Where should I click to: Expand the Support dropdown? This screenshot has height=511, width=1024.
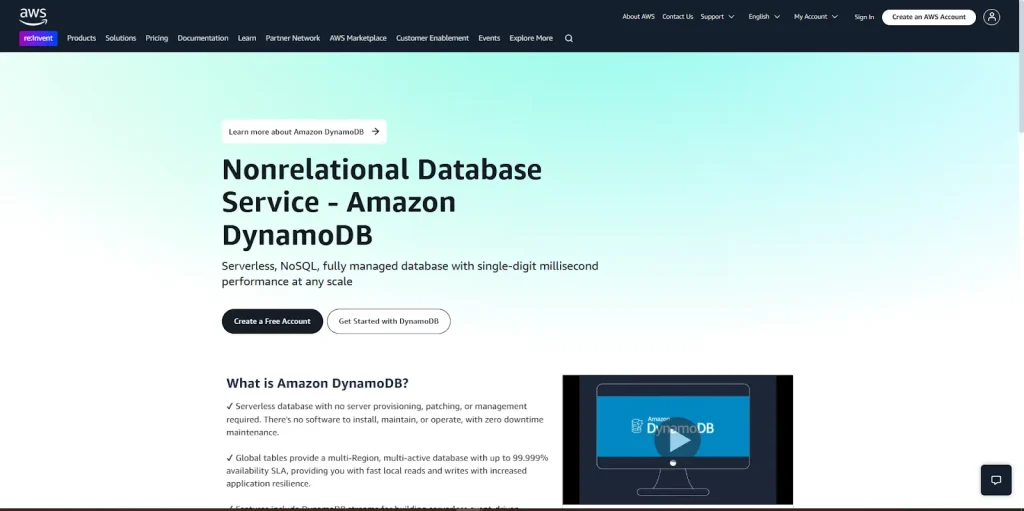[x=717, y=17]
